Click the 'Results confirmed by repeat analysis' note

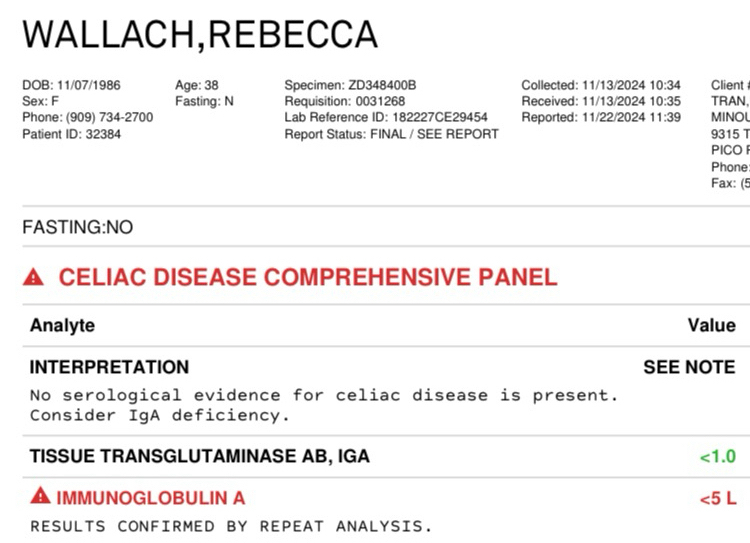(x=231, y=526)
